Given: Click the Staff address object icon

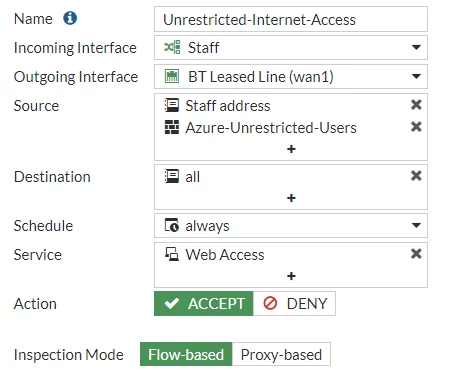Looking at the screenshot, I should (x=172, y=105).
